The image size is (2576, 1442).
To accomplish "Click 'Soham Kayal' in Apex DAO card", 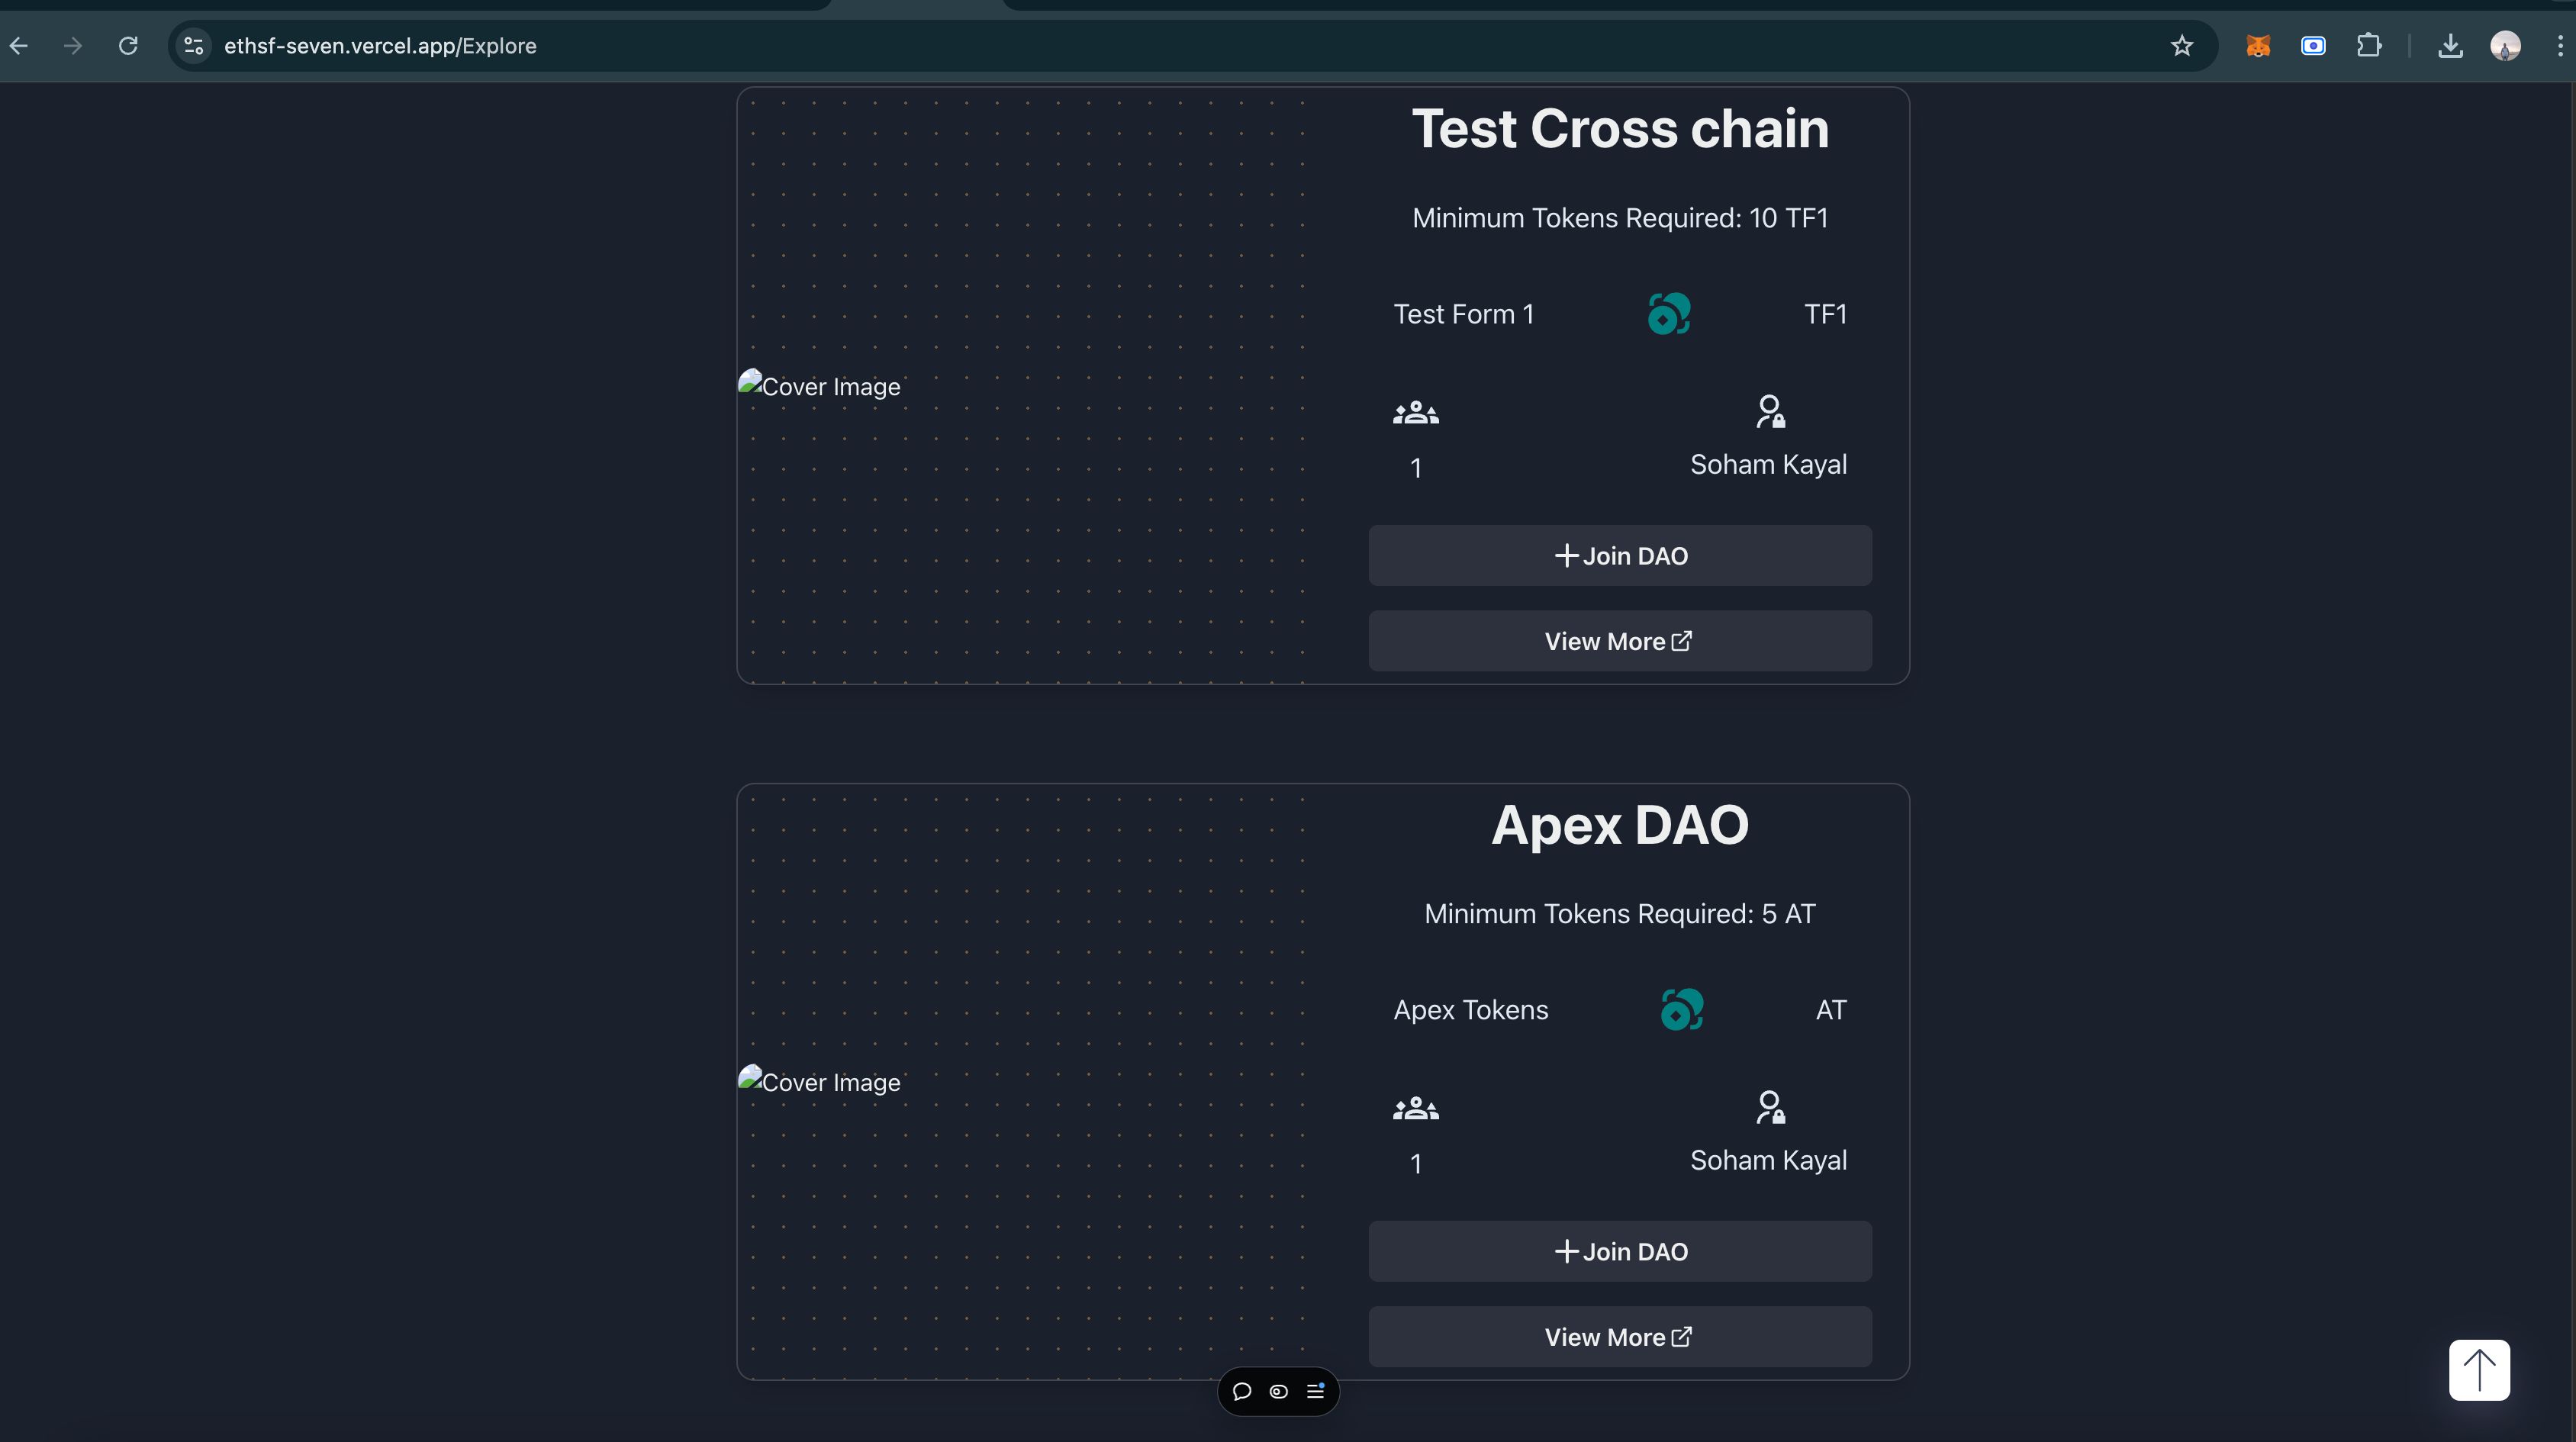I will (x=1768, y=1161).
